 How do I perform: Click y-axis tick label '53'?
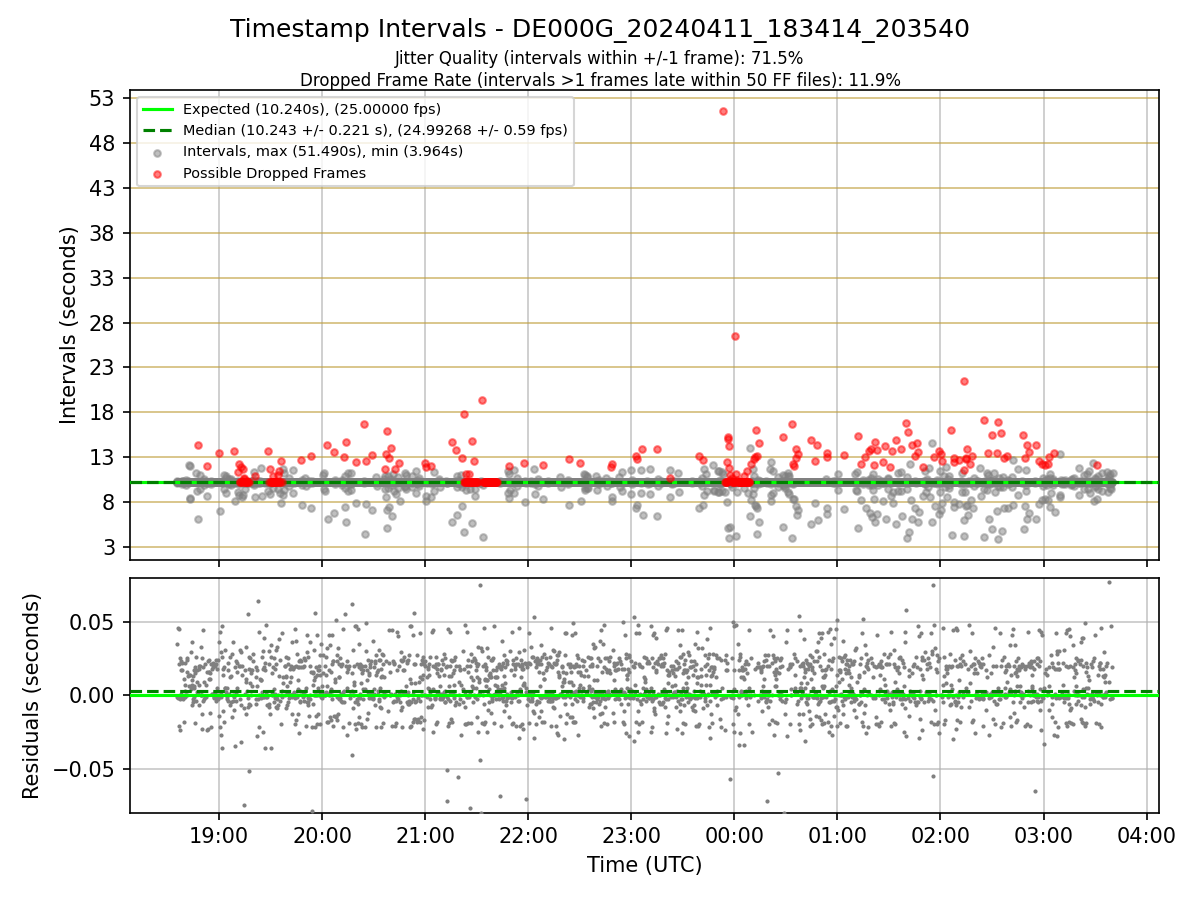104,98
